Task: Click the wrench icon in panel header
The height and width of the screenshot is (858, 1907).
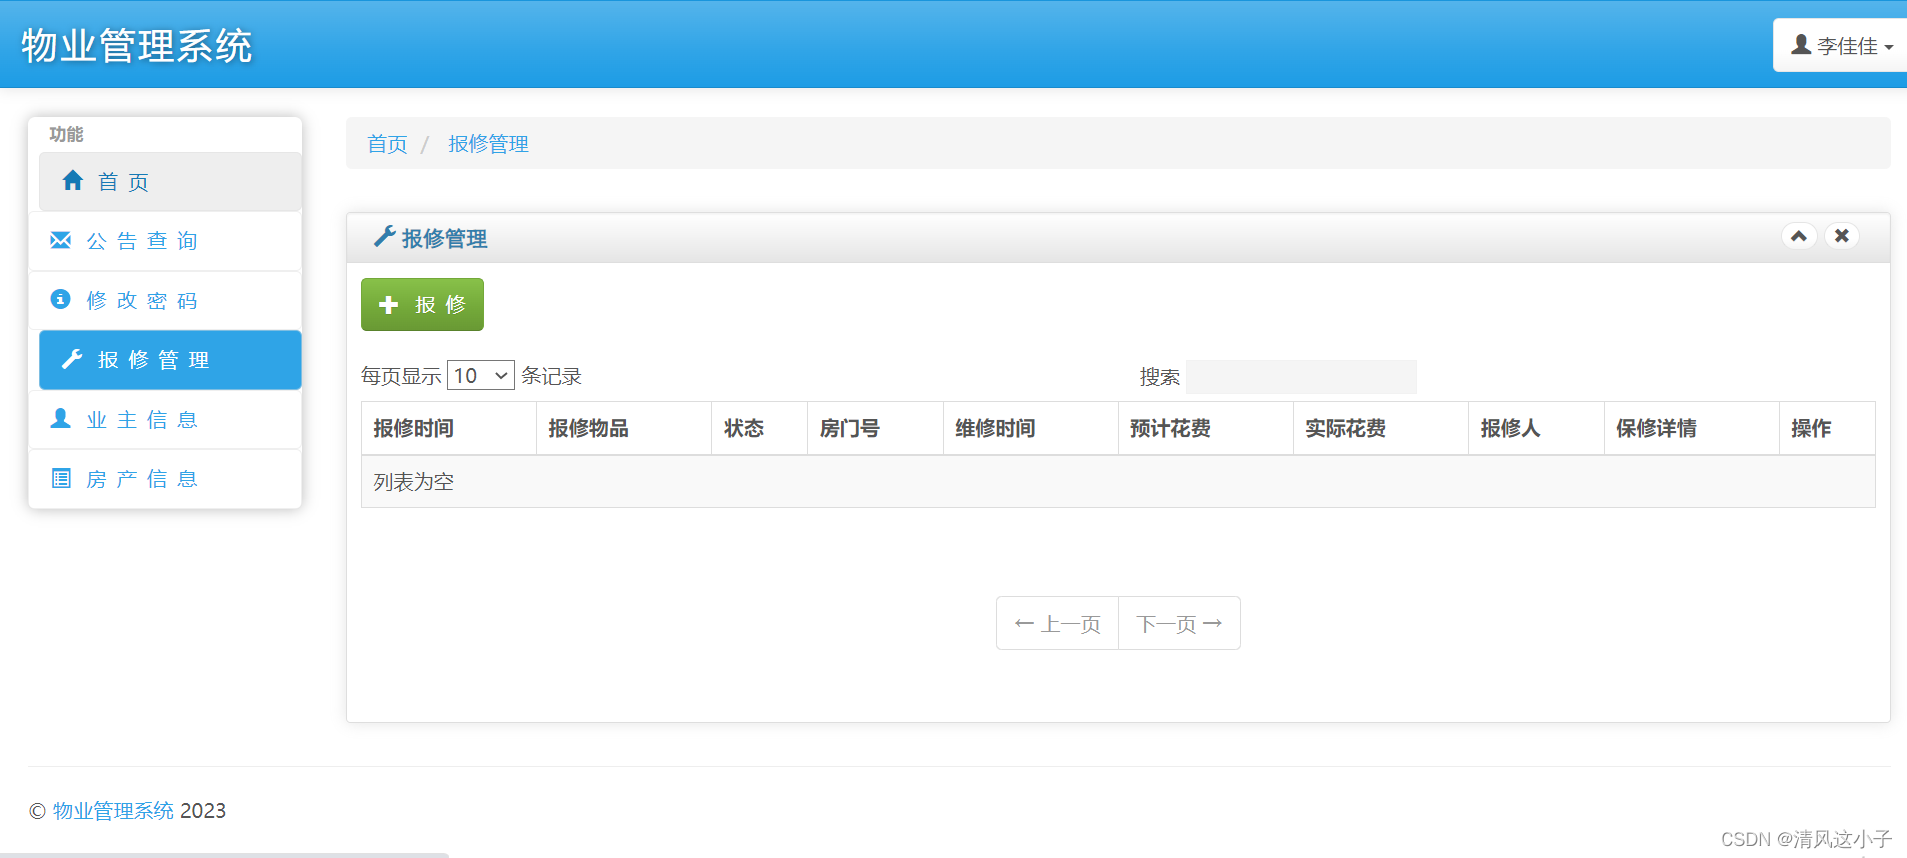Action: coord(384,236)
